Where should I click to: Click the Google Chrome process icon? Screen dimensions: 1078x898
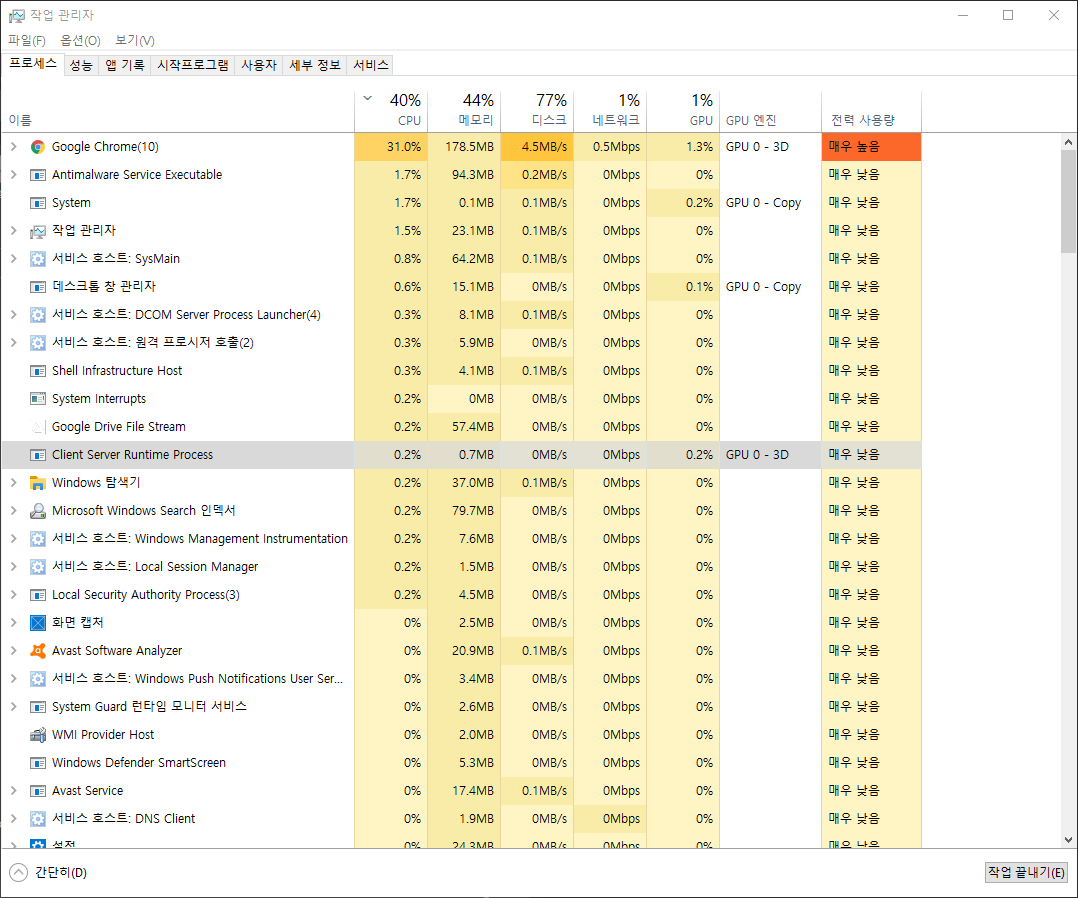pyautogui.click(x=37, y=146)
